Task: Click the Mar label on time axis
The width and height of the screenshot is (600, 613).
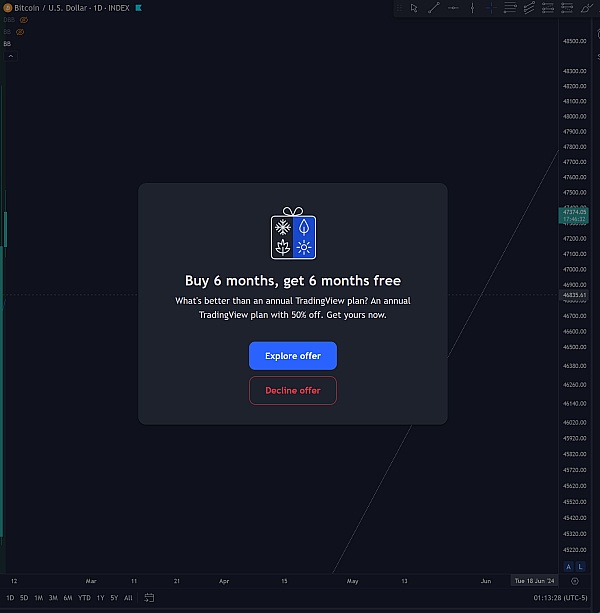Action: tap(91, 581)
